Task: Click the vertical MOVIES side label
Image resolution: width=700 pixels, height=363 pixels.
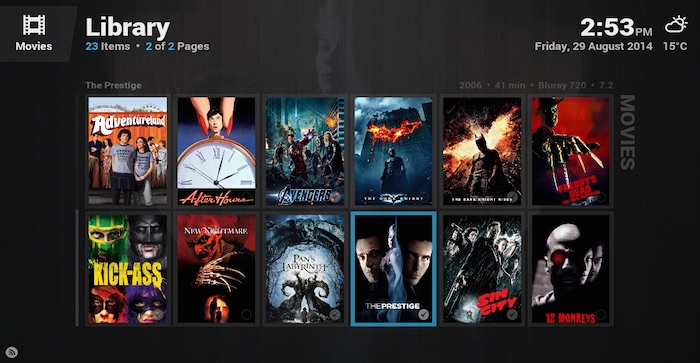Action: click(627, 132)
